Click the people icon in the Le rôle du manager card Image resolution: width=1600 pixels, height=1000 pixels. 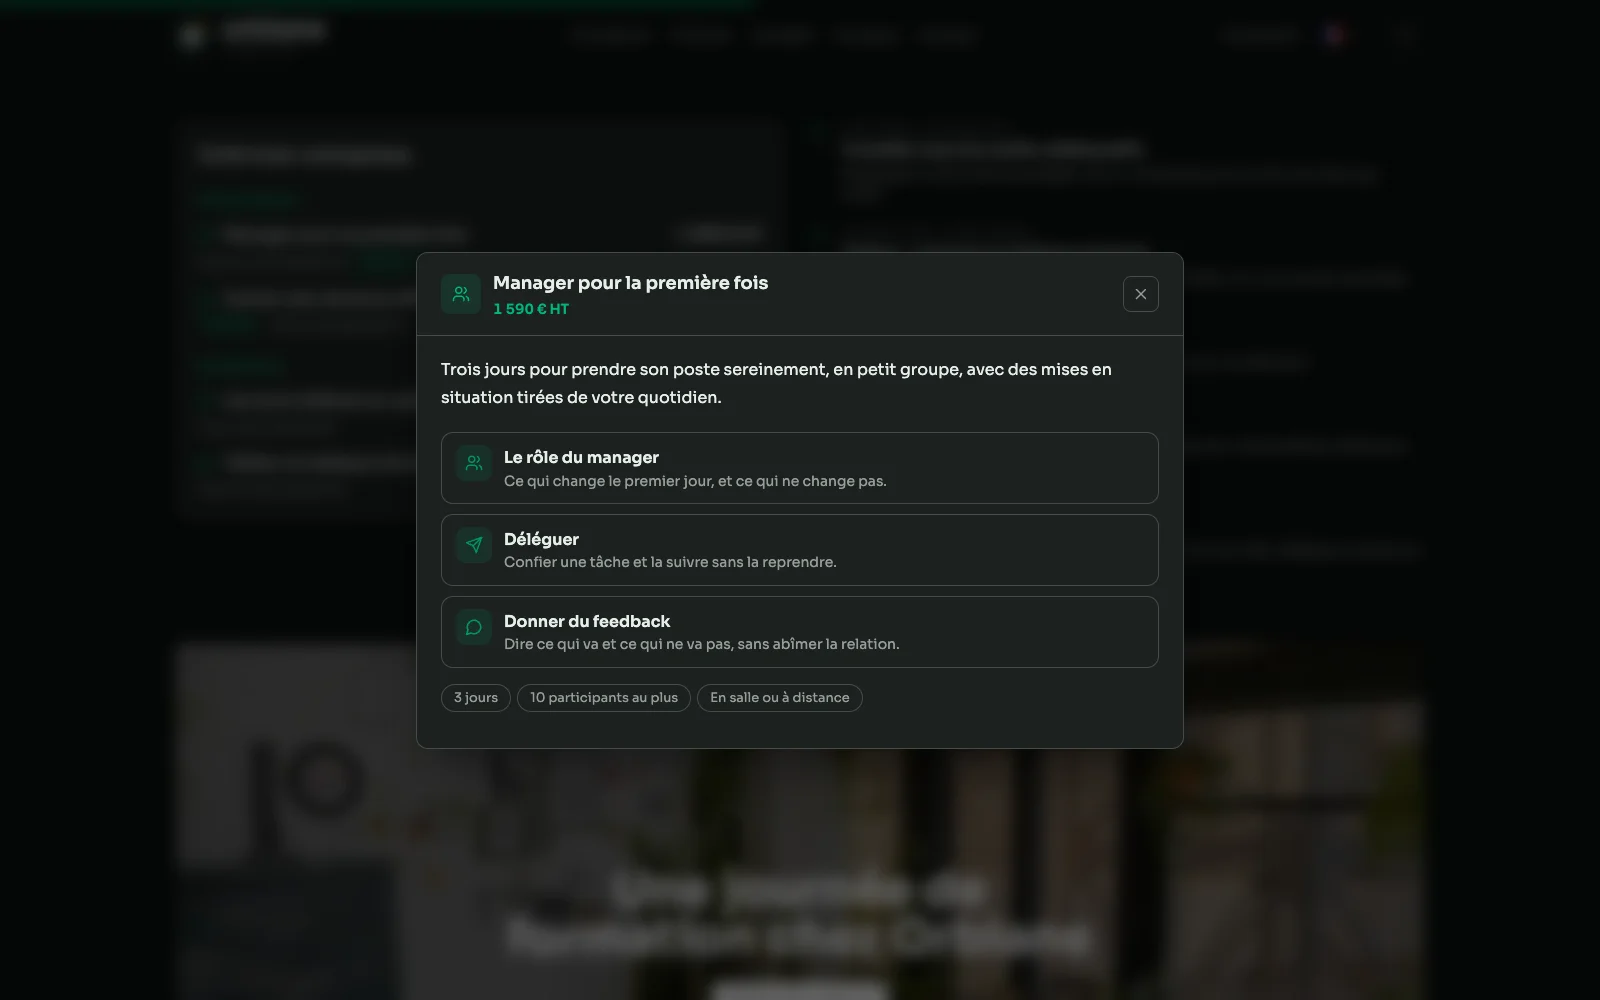point(474,463)
